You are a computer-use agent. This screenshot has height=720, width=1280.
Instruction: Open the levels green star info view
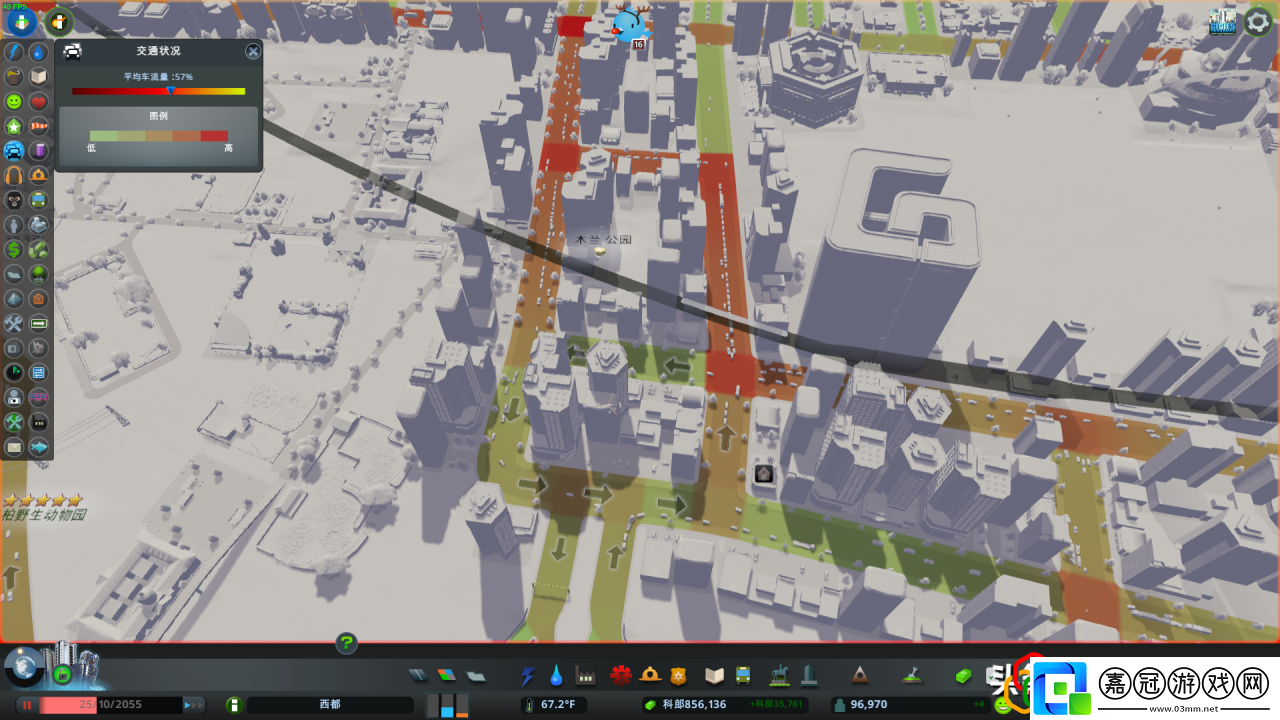pos(14,127)
